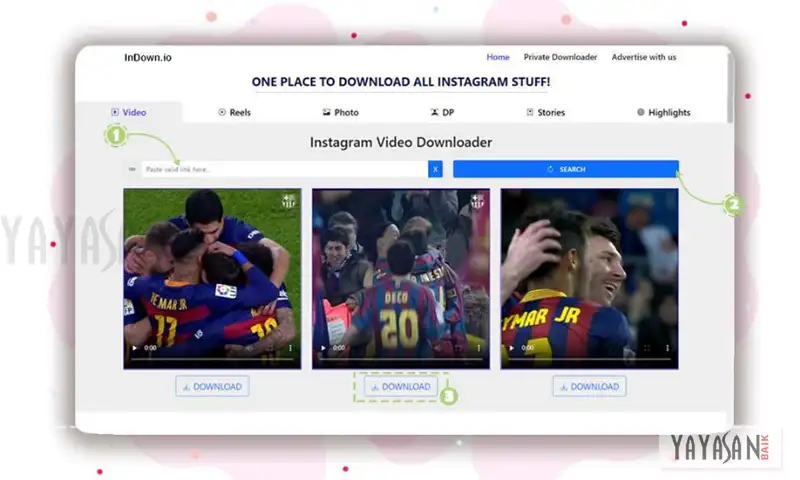Click the Home navigation link
Screen dimensions: 800x480
(x=498, y=57)
